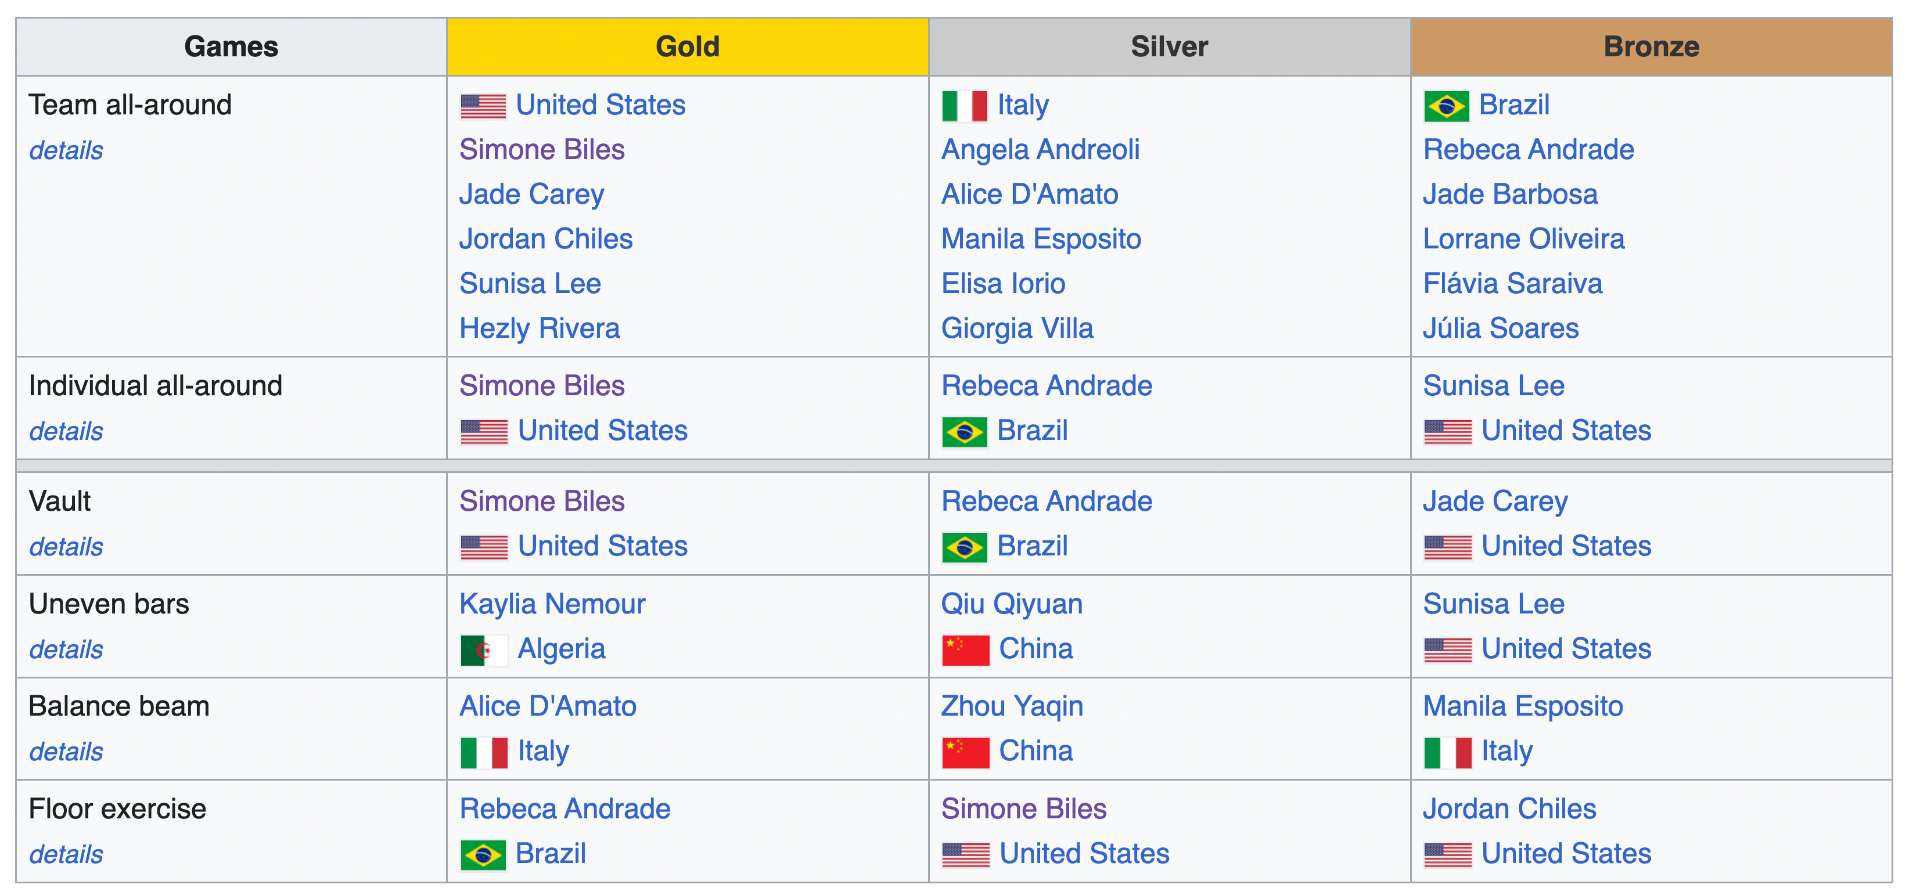1920x888 pixels.
Task: Click the Italy flag under Alice D'Amato
Action: 484,753
